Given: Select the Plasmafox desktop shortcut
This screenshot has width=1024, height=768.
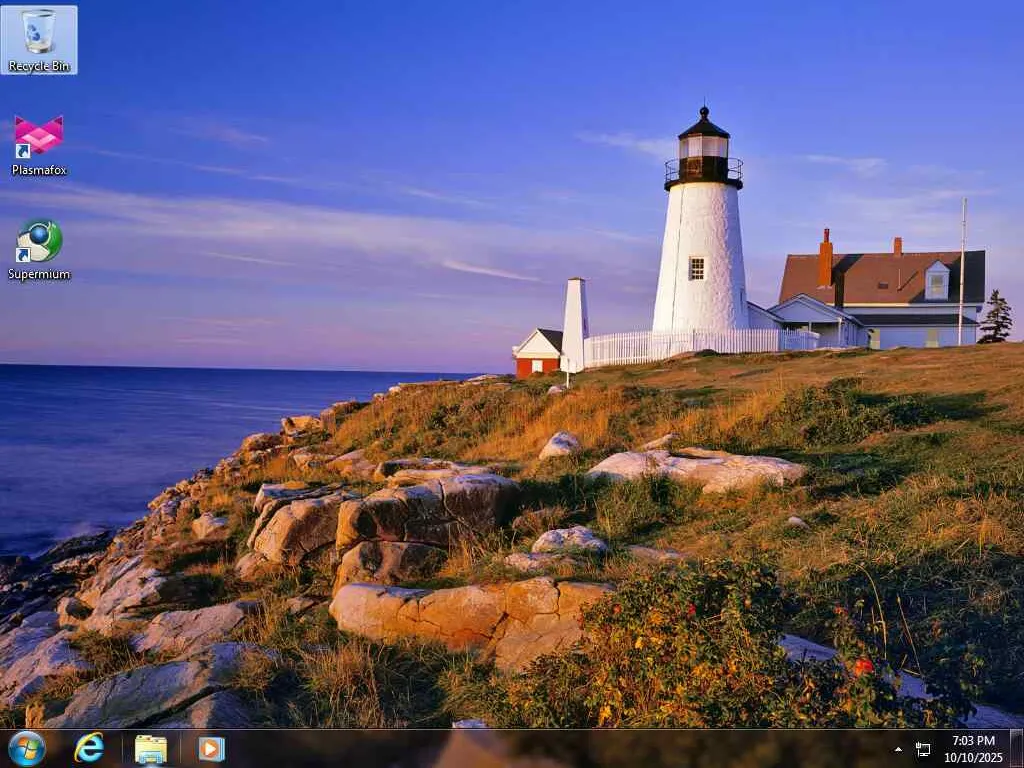Looking at the screenshot, I should tap(39, 145).
